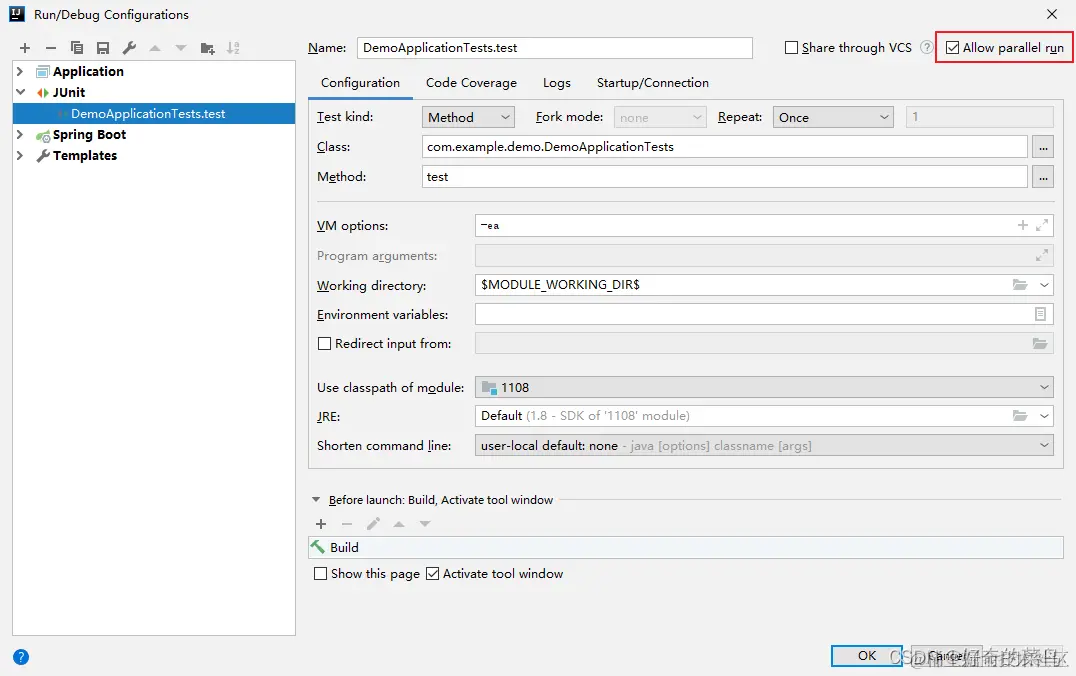Browse folder for JRE
Viewport: 1076px width, 676px height.
click(x=1020, y=416)
